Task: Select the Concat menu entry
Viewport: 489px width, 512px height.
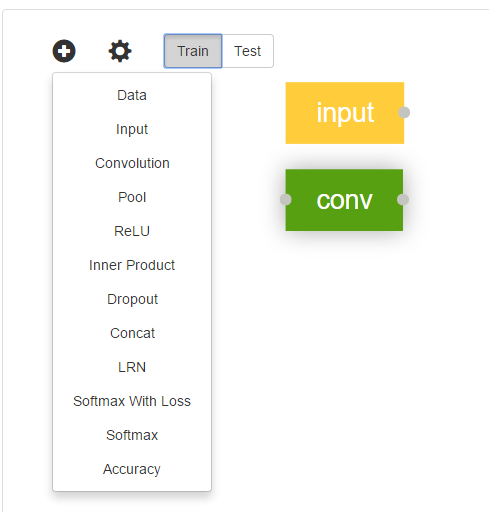Action: point(132,333)
